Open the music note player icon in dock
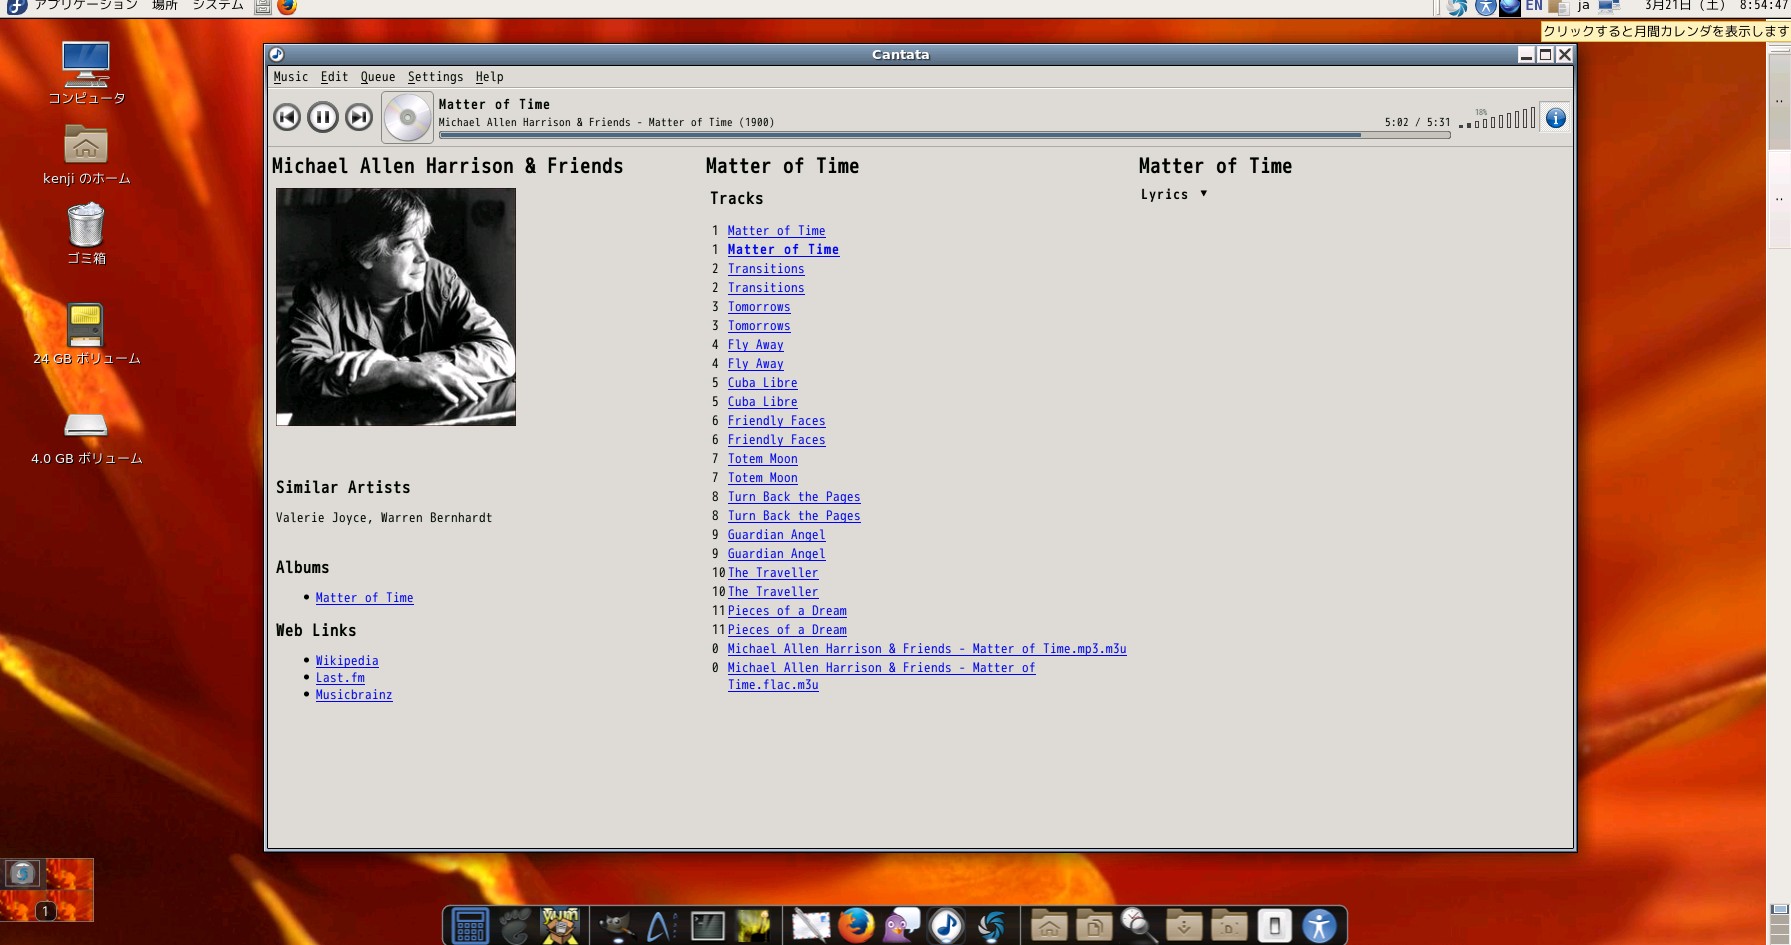Image resolution: width=1791 pixels, height=945 pixels. (x=947, y=925)
